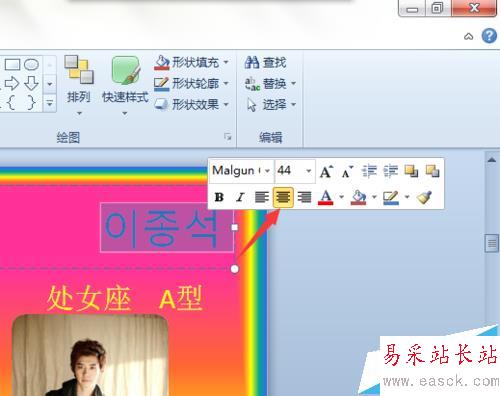500x396 pixels.
Task: Open font color dropdown in mini toolbar
Action: (341, 197)
